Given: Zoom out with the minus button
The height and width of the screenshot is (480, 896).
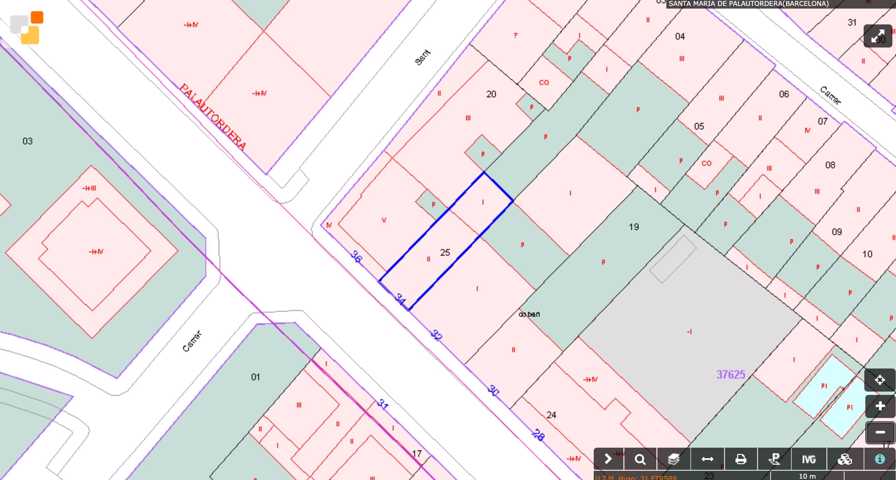Looking at the screenshot, I should [x=880, y=432].
